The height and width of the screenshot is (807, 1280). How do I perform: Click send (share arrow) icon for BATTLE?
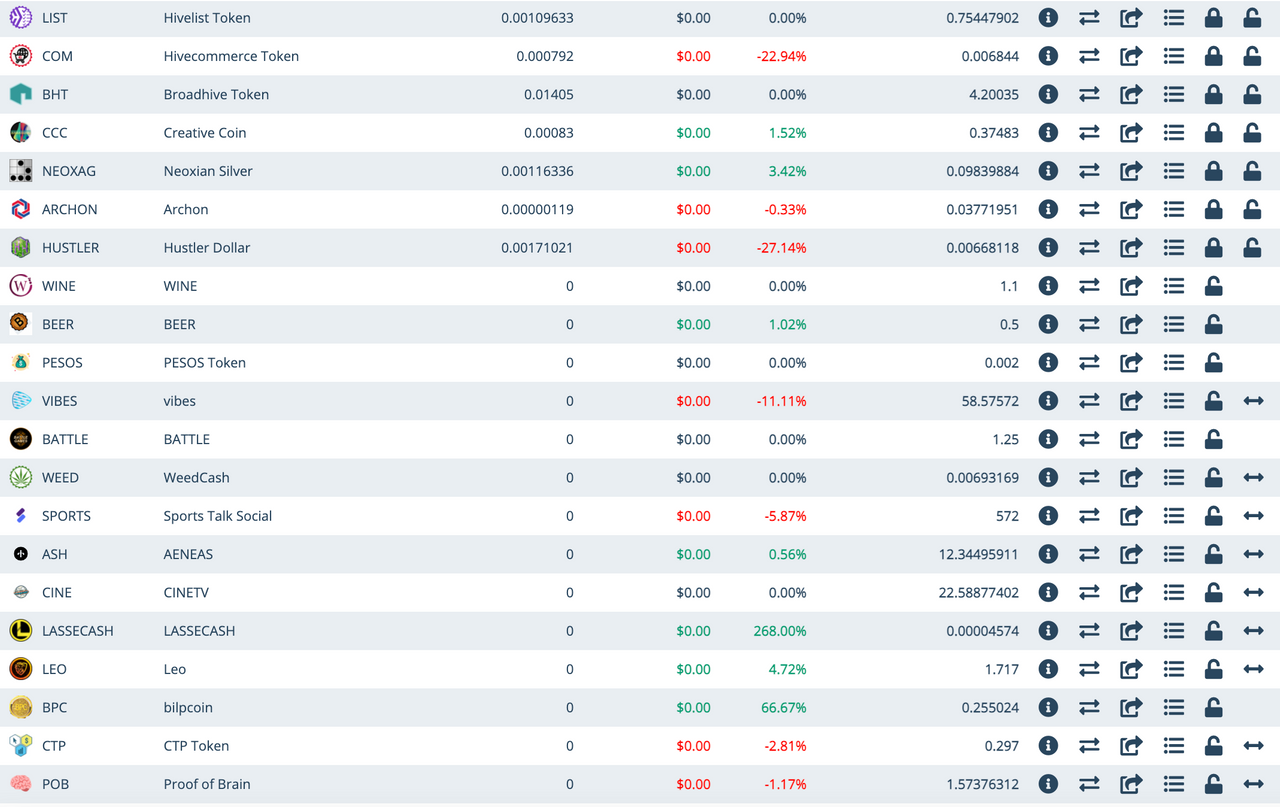pyautogui.click(x=1131, y=439)
